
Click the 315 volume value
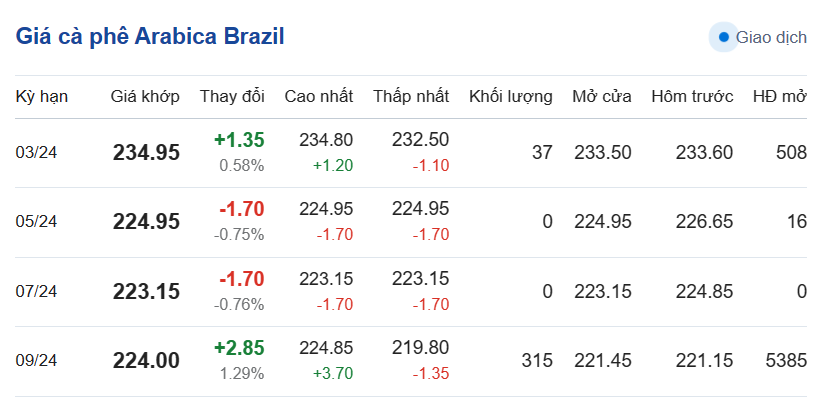pos(537,361)
